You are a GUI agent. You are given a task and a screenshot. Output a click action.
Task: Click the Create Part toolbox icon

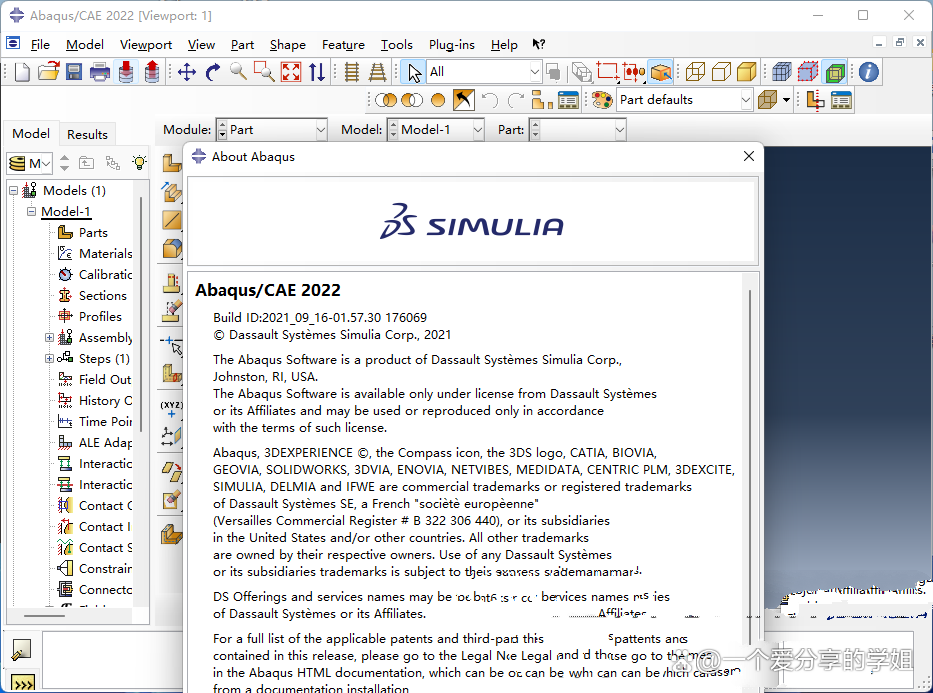point(172,162)
